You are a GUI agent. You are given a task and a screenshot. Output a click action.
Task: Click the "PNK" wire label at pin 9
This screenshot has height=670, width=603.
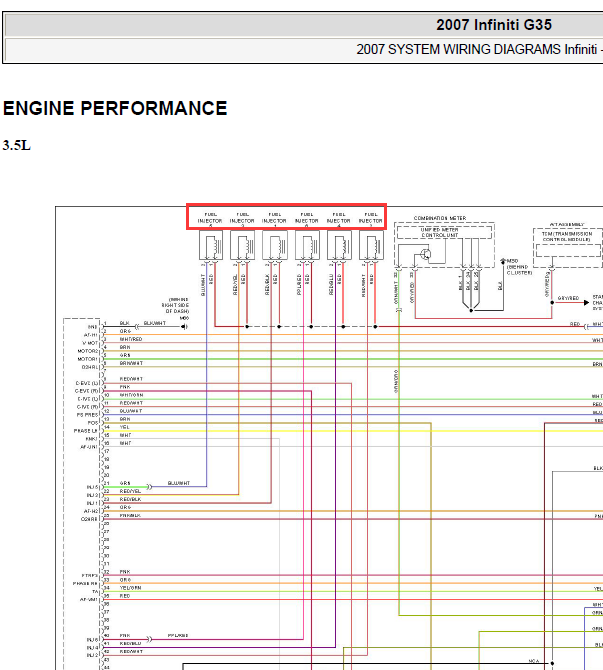coord(125,387)
